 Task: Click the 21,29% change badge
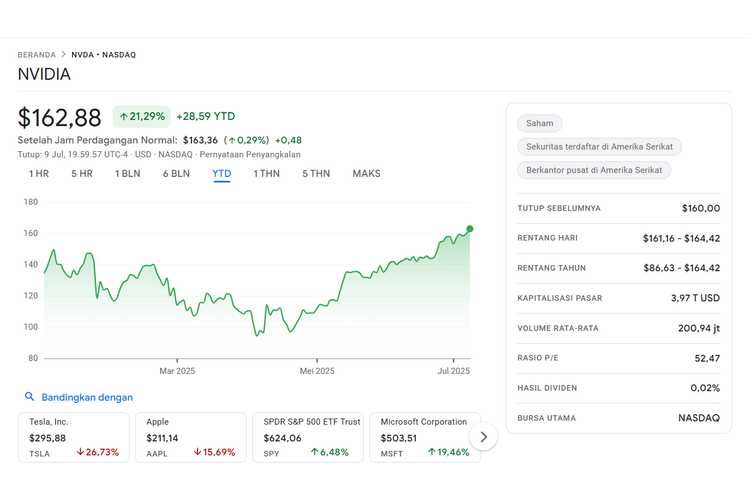tap(142, 116)
